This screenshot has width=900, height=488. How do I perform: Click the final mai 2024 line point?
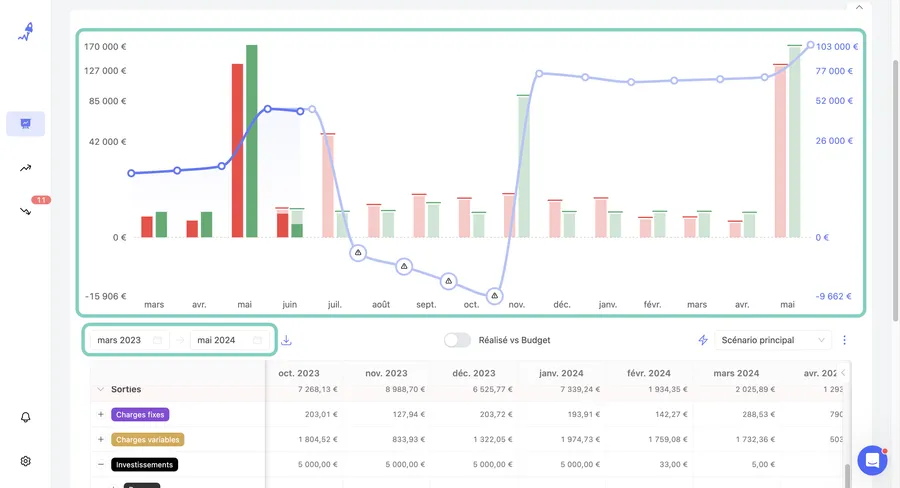(810, 45)
